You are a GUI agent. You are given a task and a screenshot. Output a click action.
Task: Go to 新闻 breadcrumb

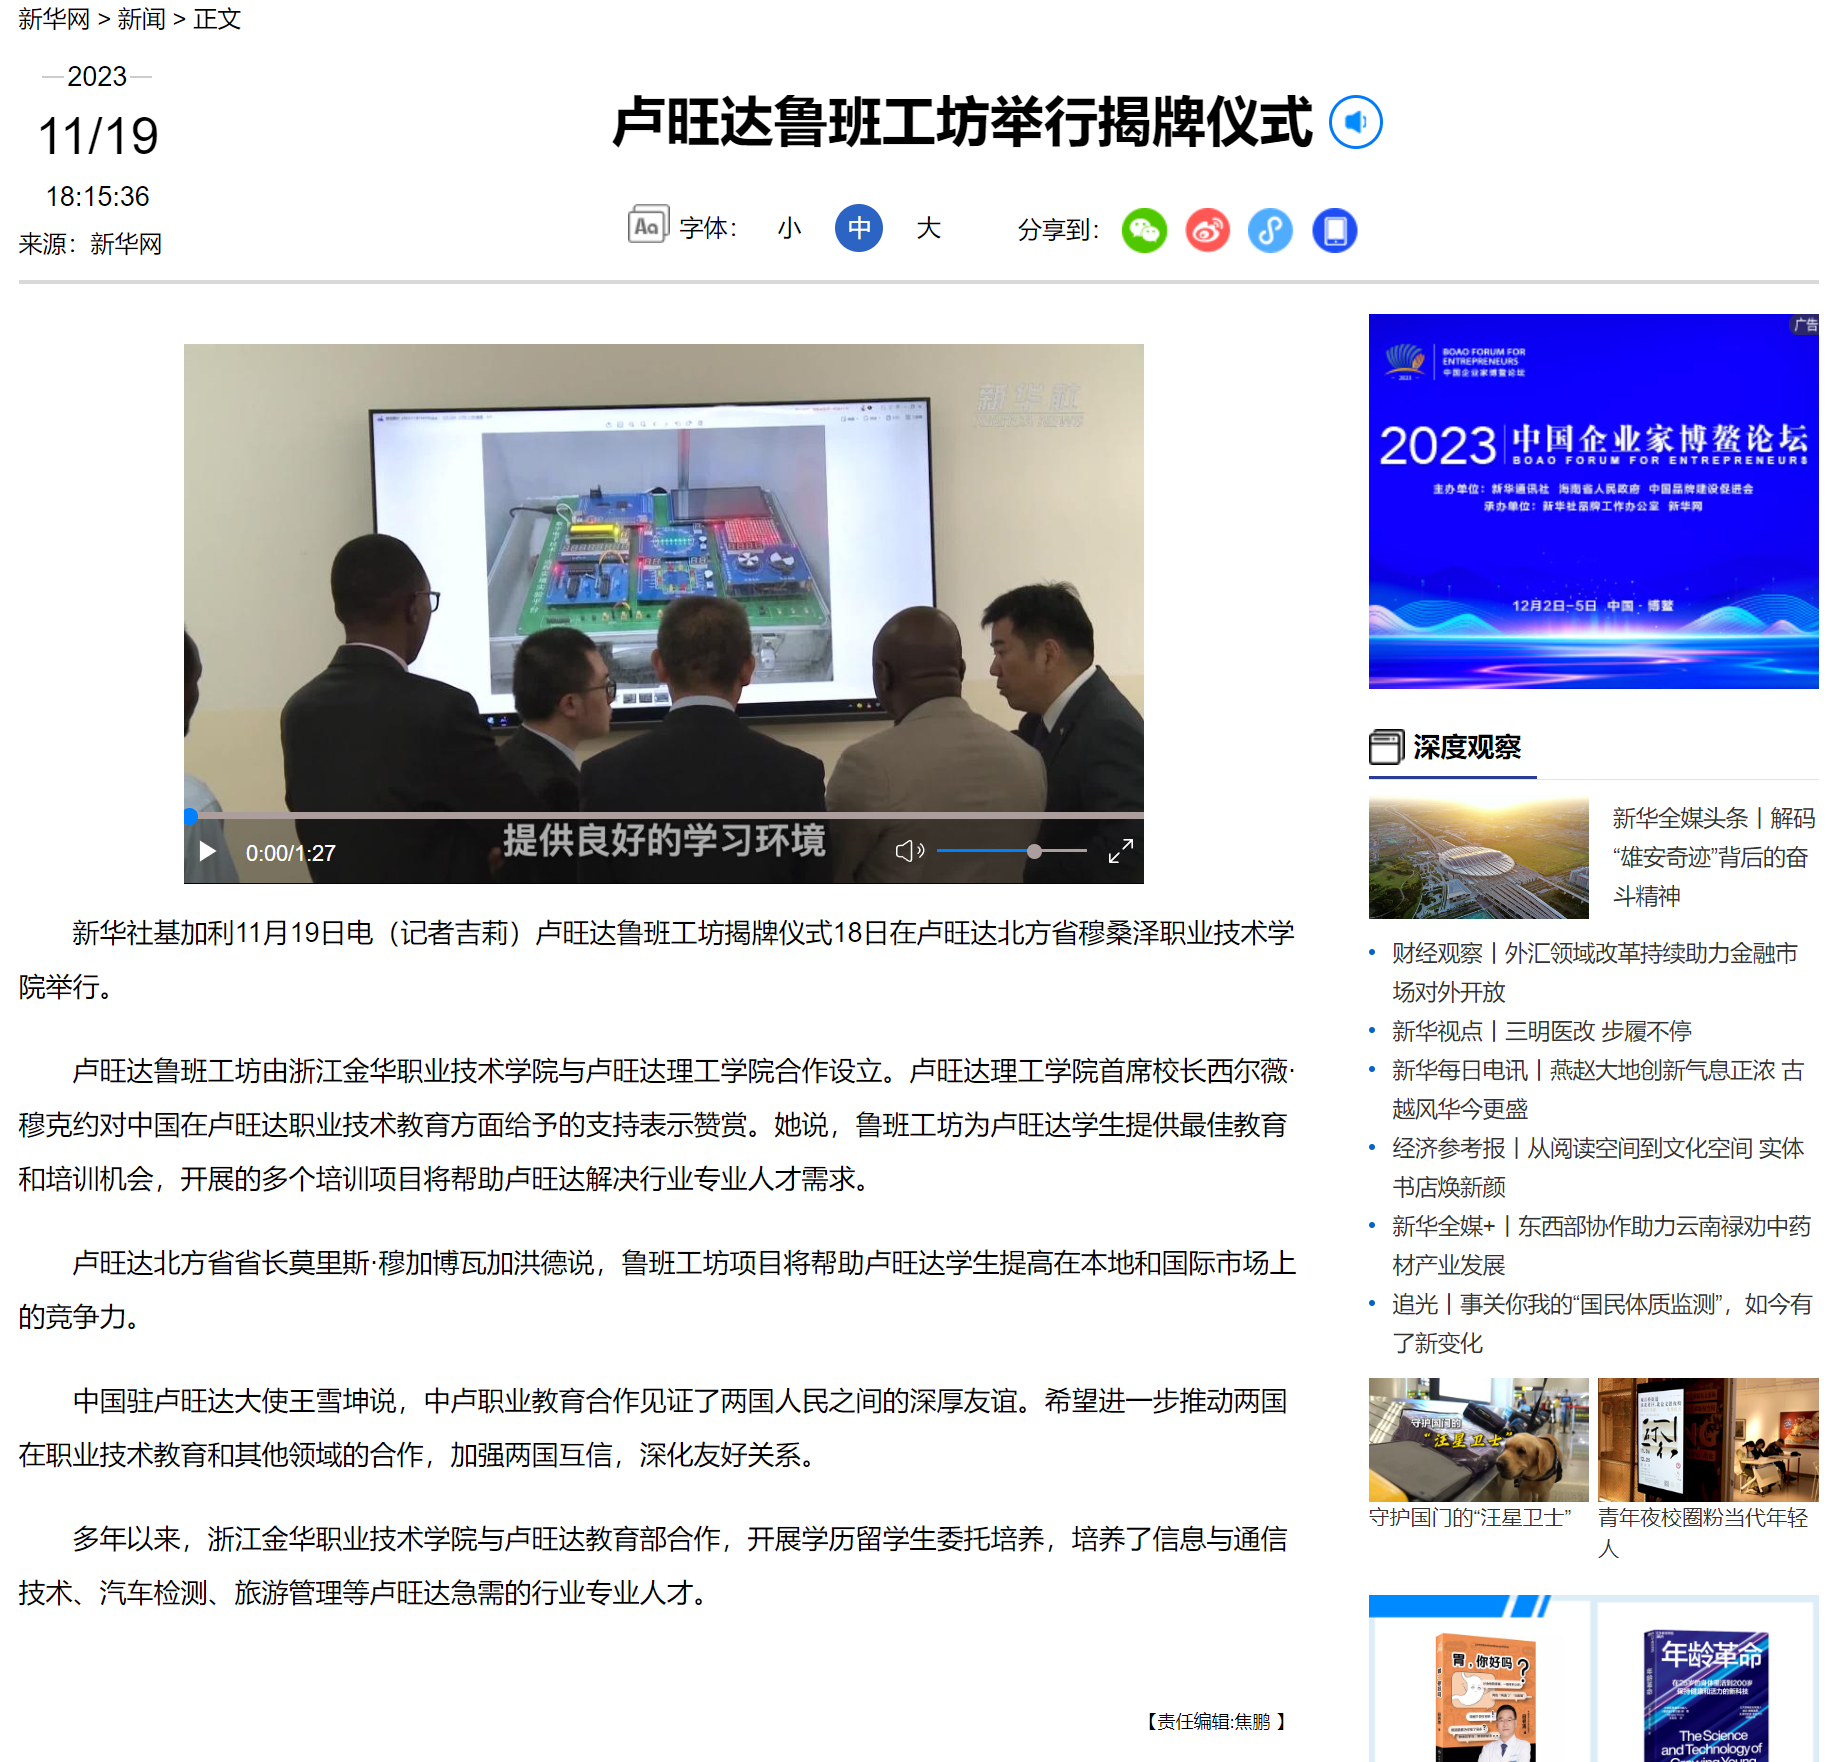point(141,19)
